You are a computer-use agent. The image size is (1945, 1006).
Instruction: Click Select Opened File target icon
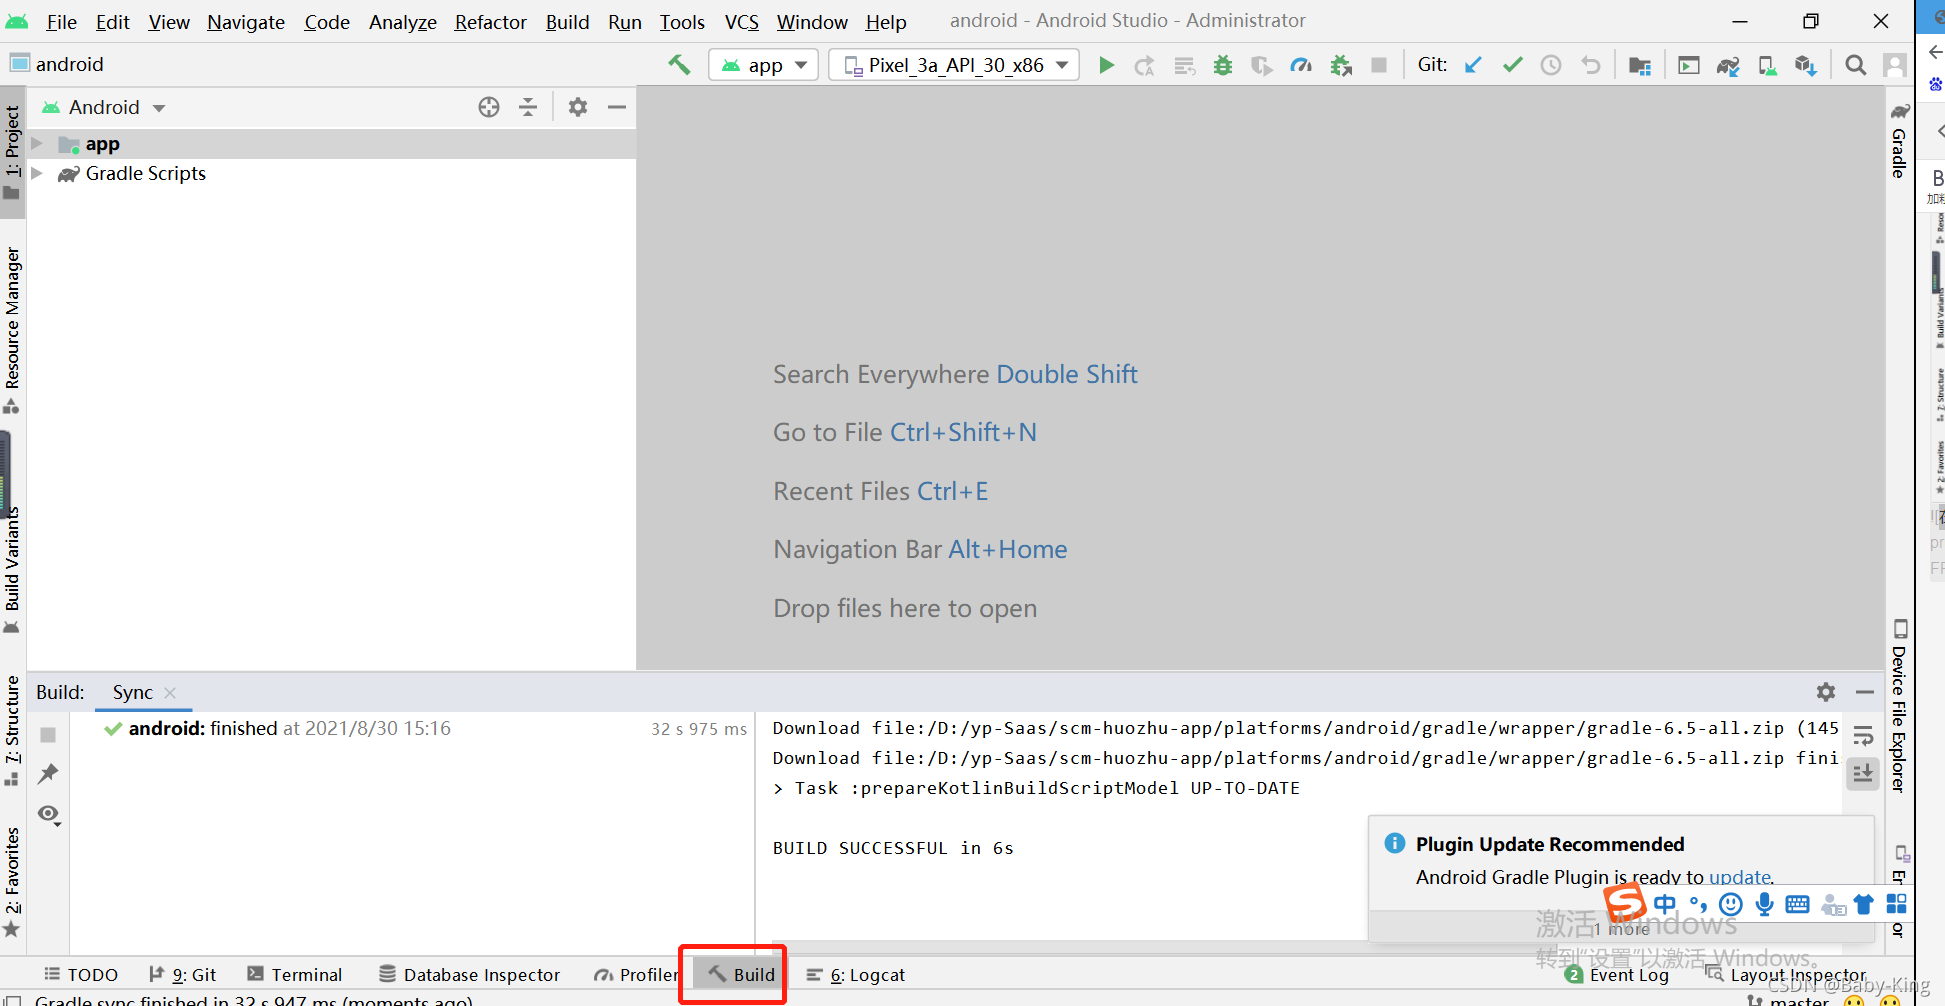(x=489, y=107)
